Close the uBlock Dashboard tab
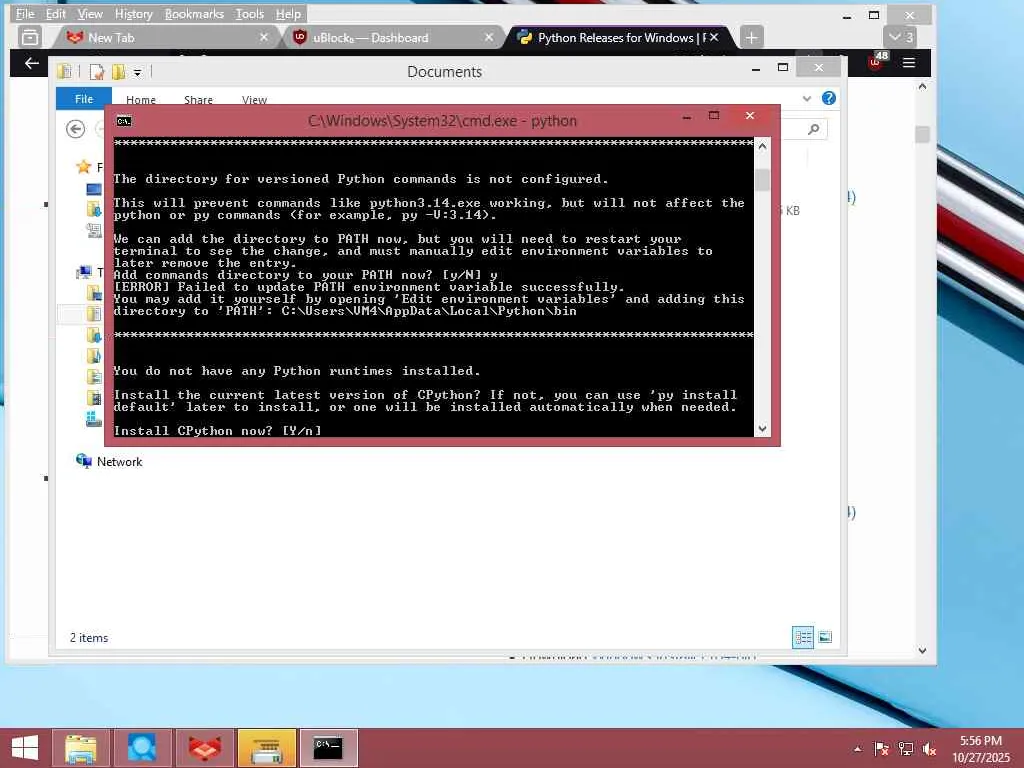 (x=488, y=37)
